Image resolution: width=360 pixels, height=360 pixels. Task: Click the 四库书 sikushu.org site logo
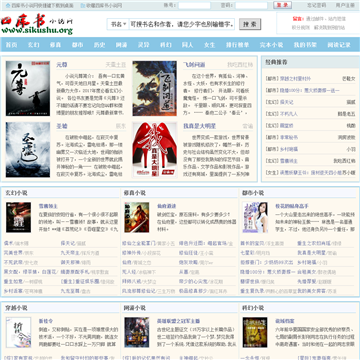click(x=37, y=24)
